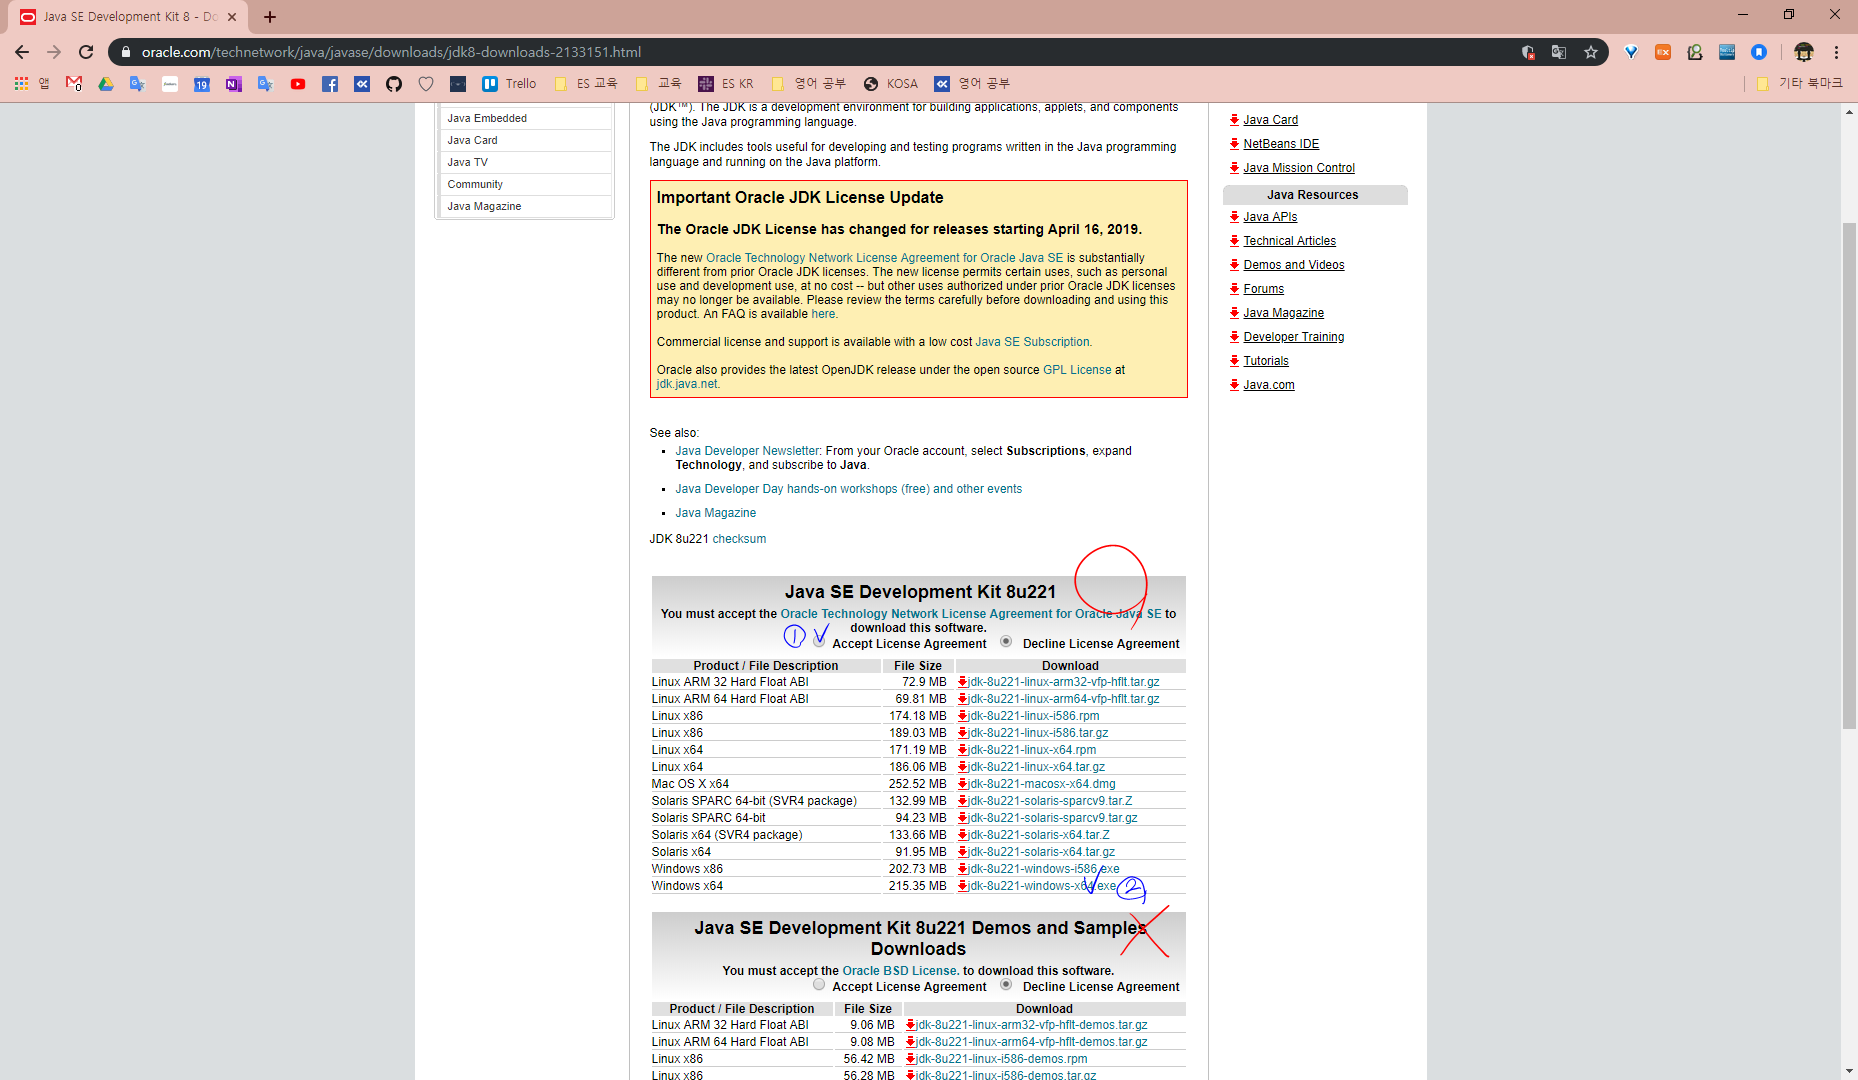Open the JDK 8u221 checksum link
This screenshot has width=1858, height=1080.
739,539
